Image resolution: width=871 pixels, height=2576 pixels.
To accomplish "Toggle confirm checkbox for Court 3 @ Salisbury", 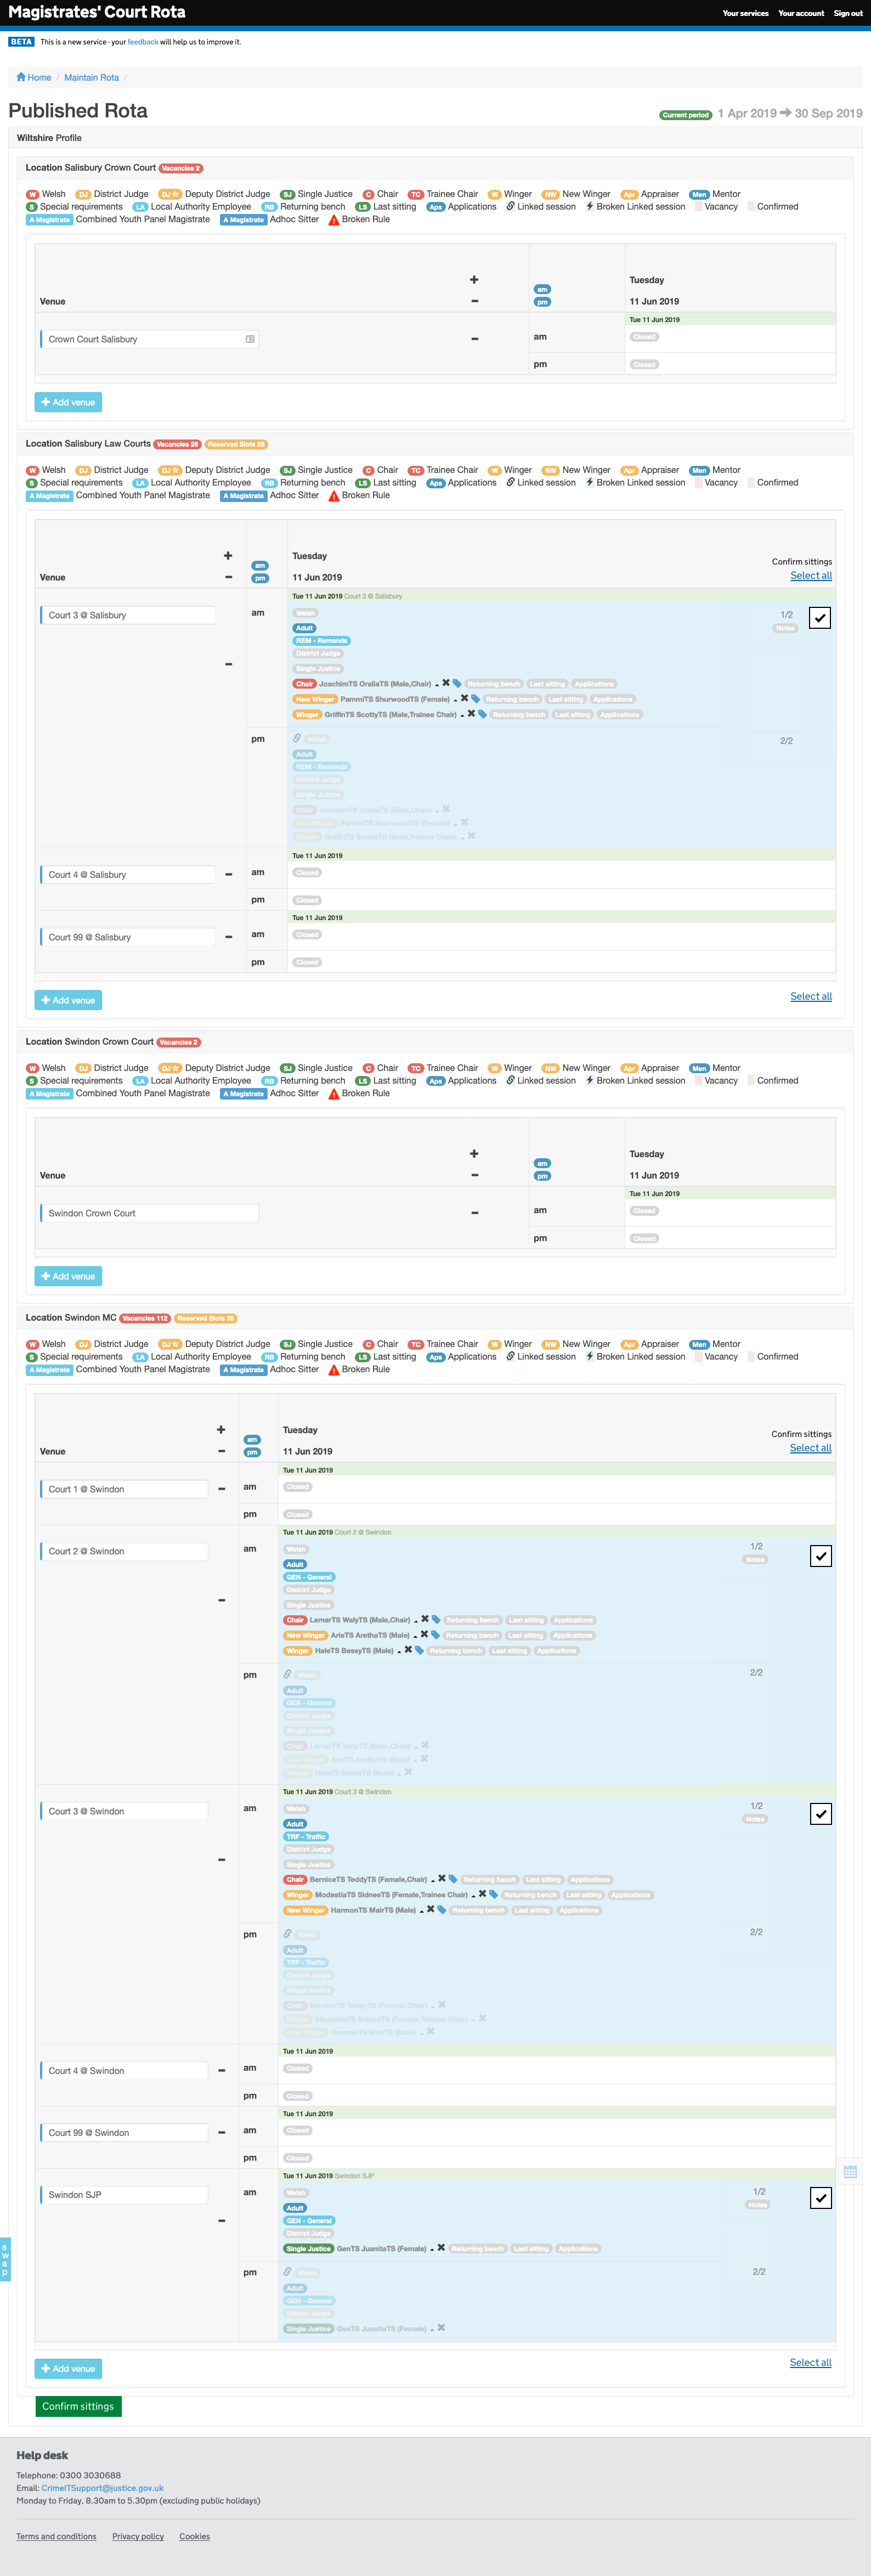I will 820,618.
